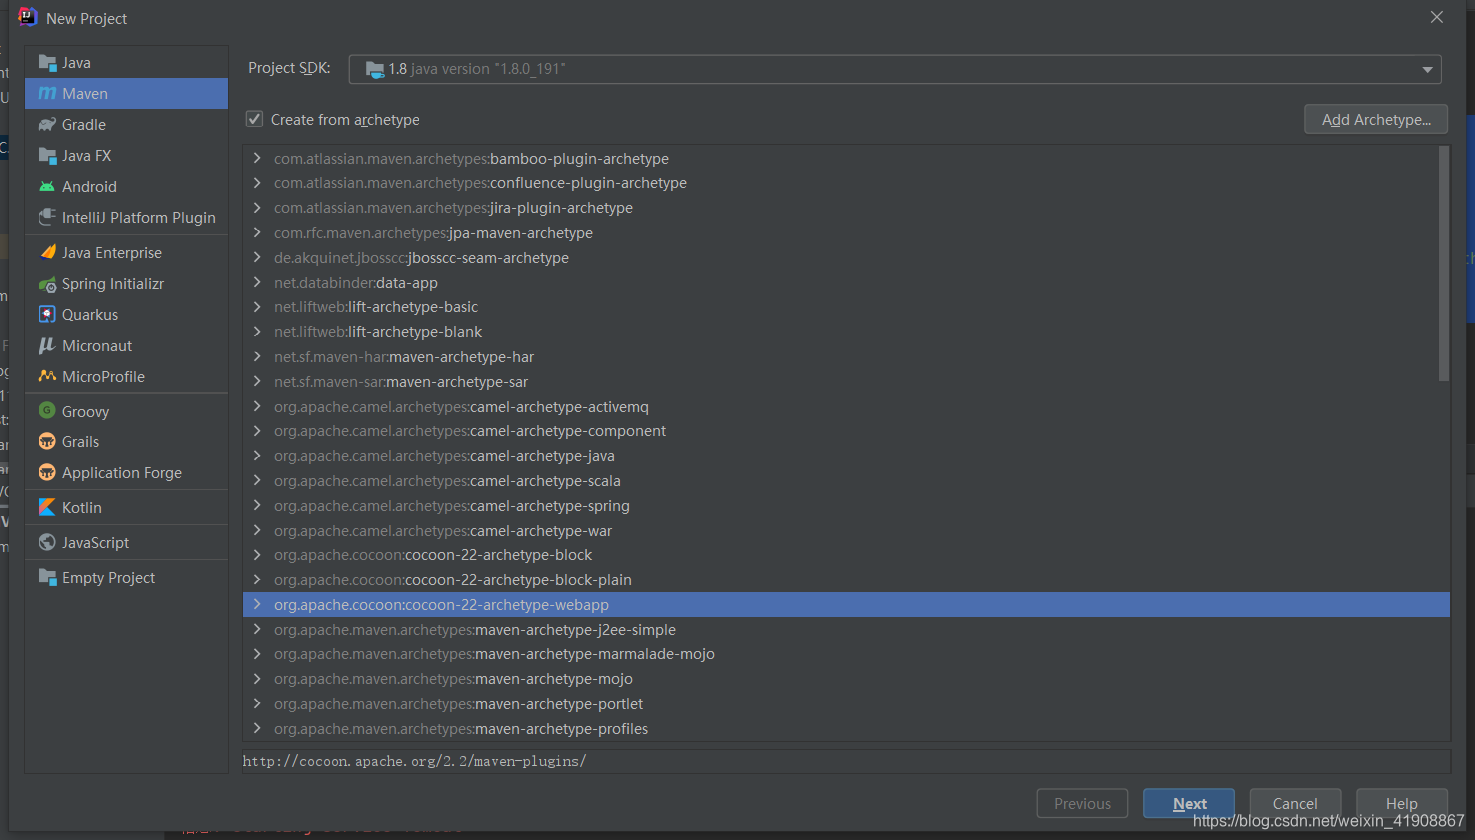Select the Kotlin project type

point(126,508)
